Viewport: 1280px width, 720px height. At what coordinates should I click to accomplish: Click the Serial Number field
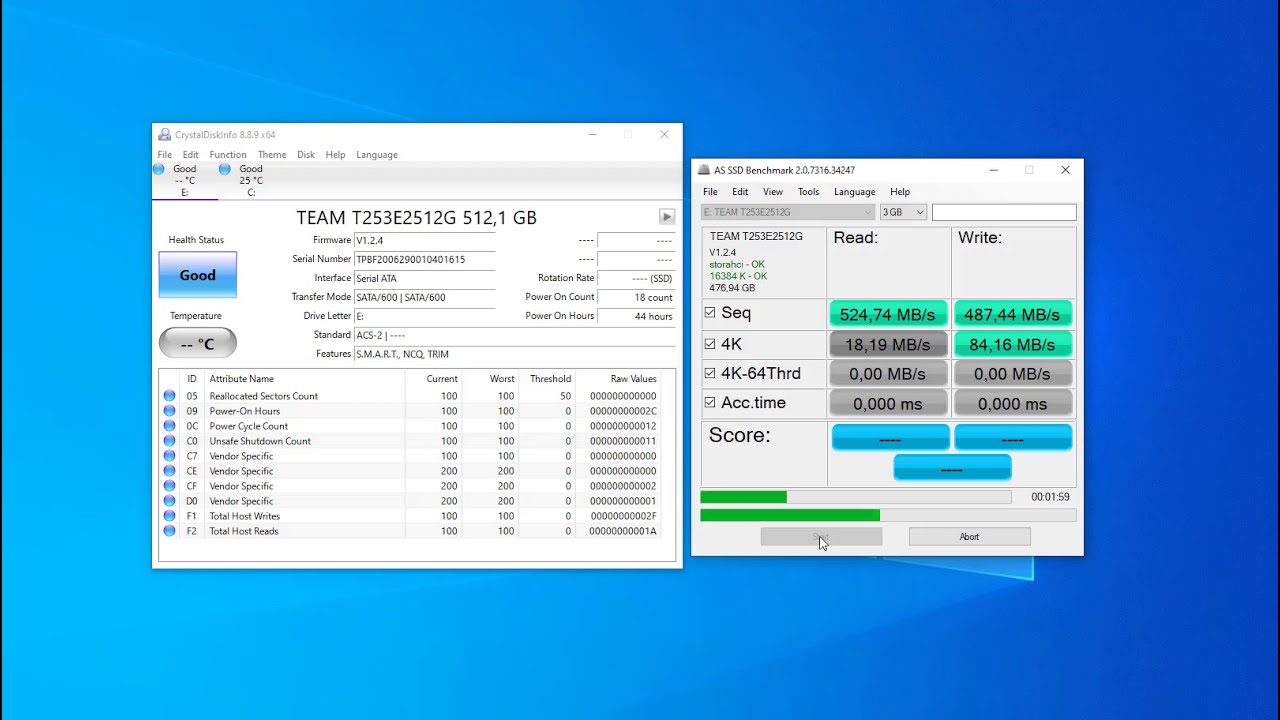425,259
